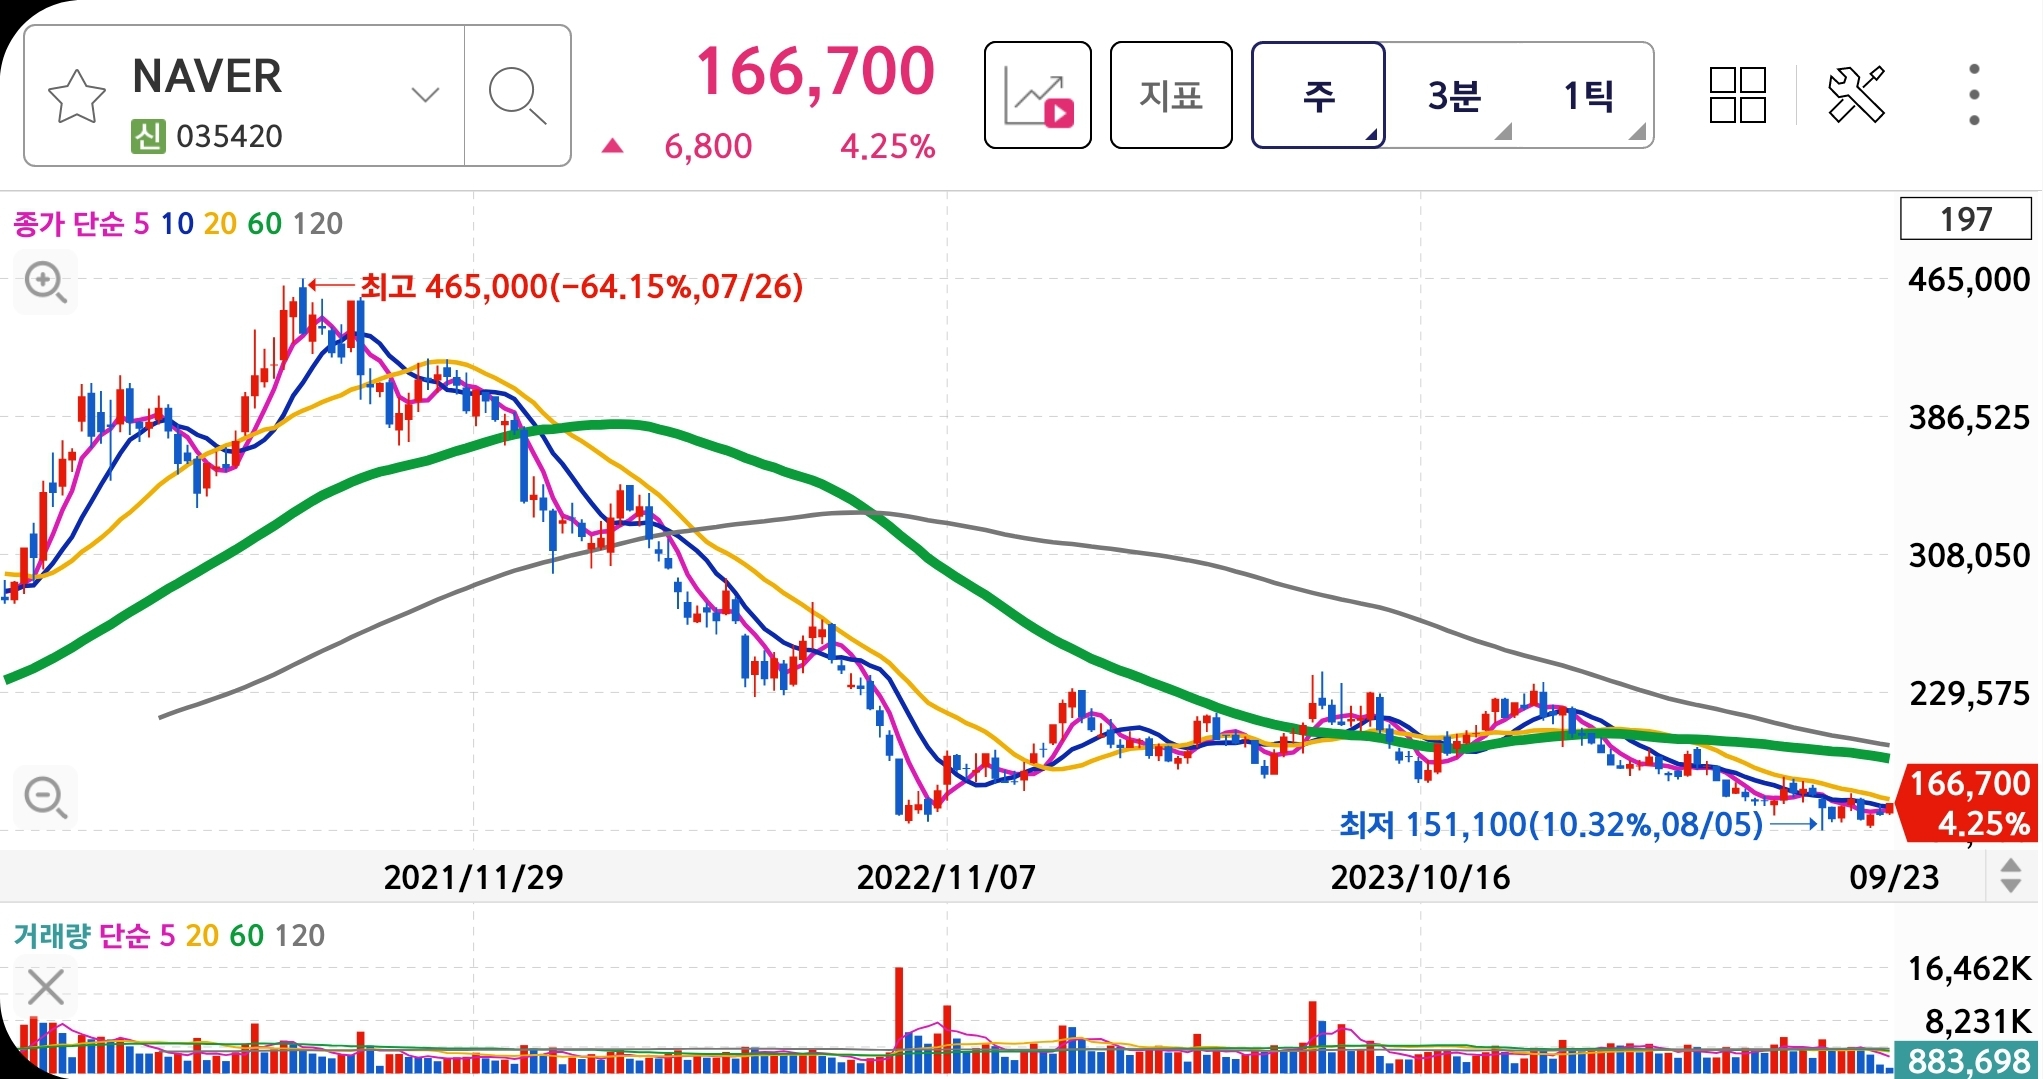Select the 5-period moving average legend
The image size is (2043, 1079).
click(x=141, y=223)
